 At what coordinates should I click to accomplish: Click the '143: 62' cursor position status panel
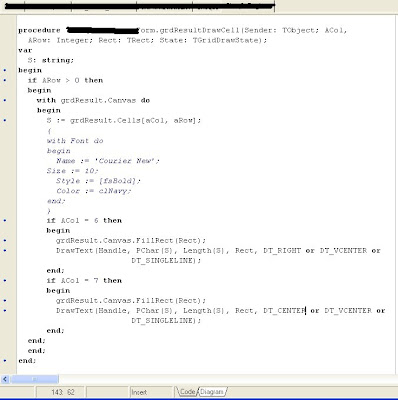tap(61, 392)
